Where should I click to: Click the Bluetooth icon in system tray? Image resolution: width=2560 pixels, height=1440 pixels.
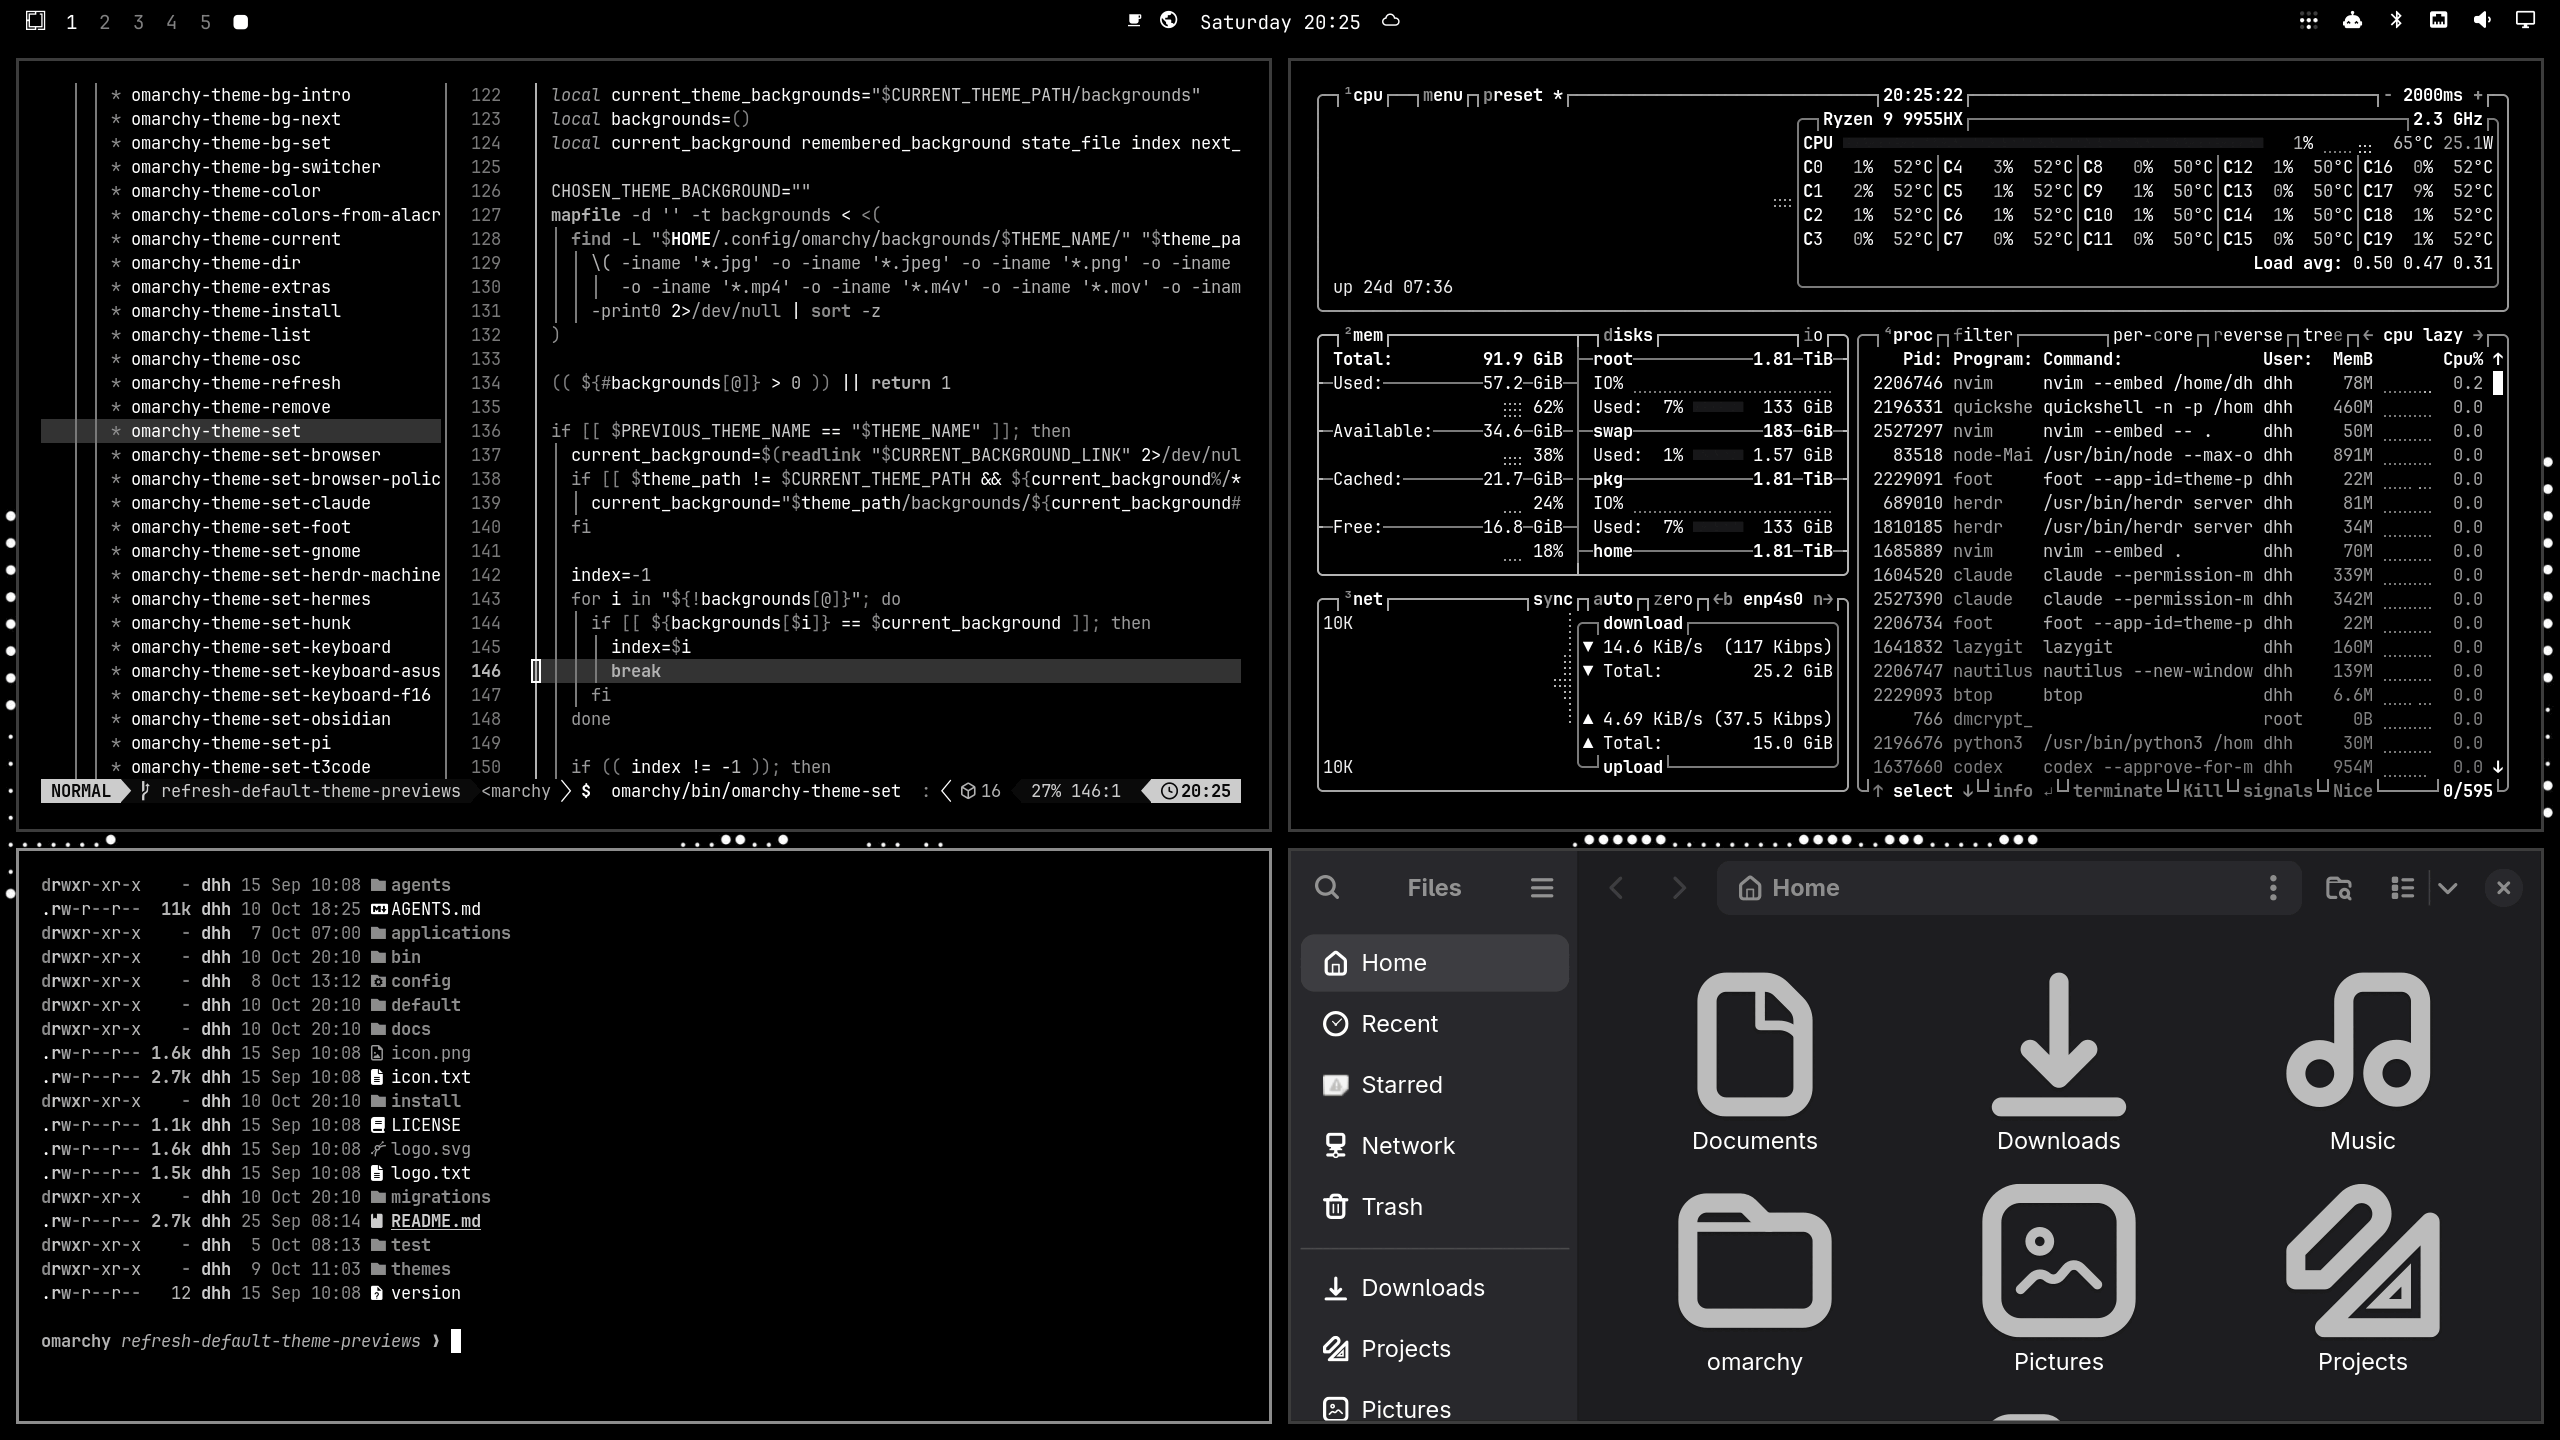[x=2396, y=20]
